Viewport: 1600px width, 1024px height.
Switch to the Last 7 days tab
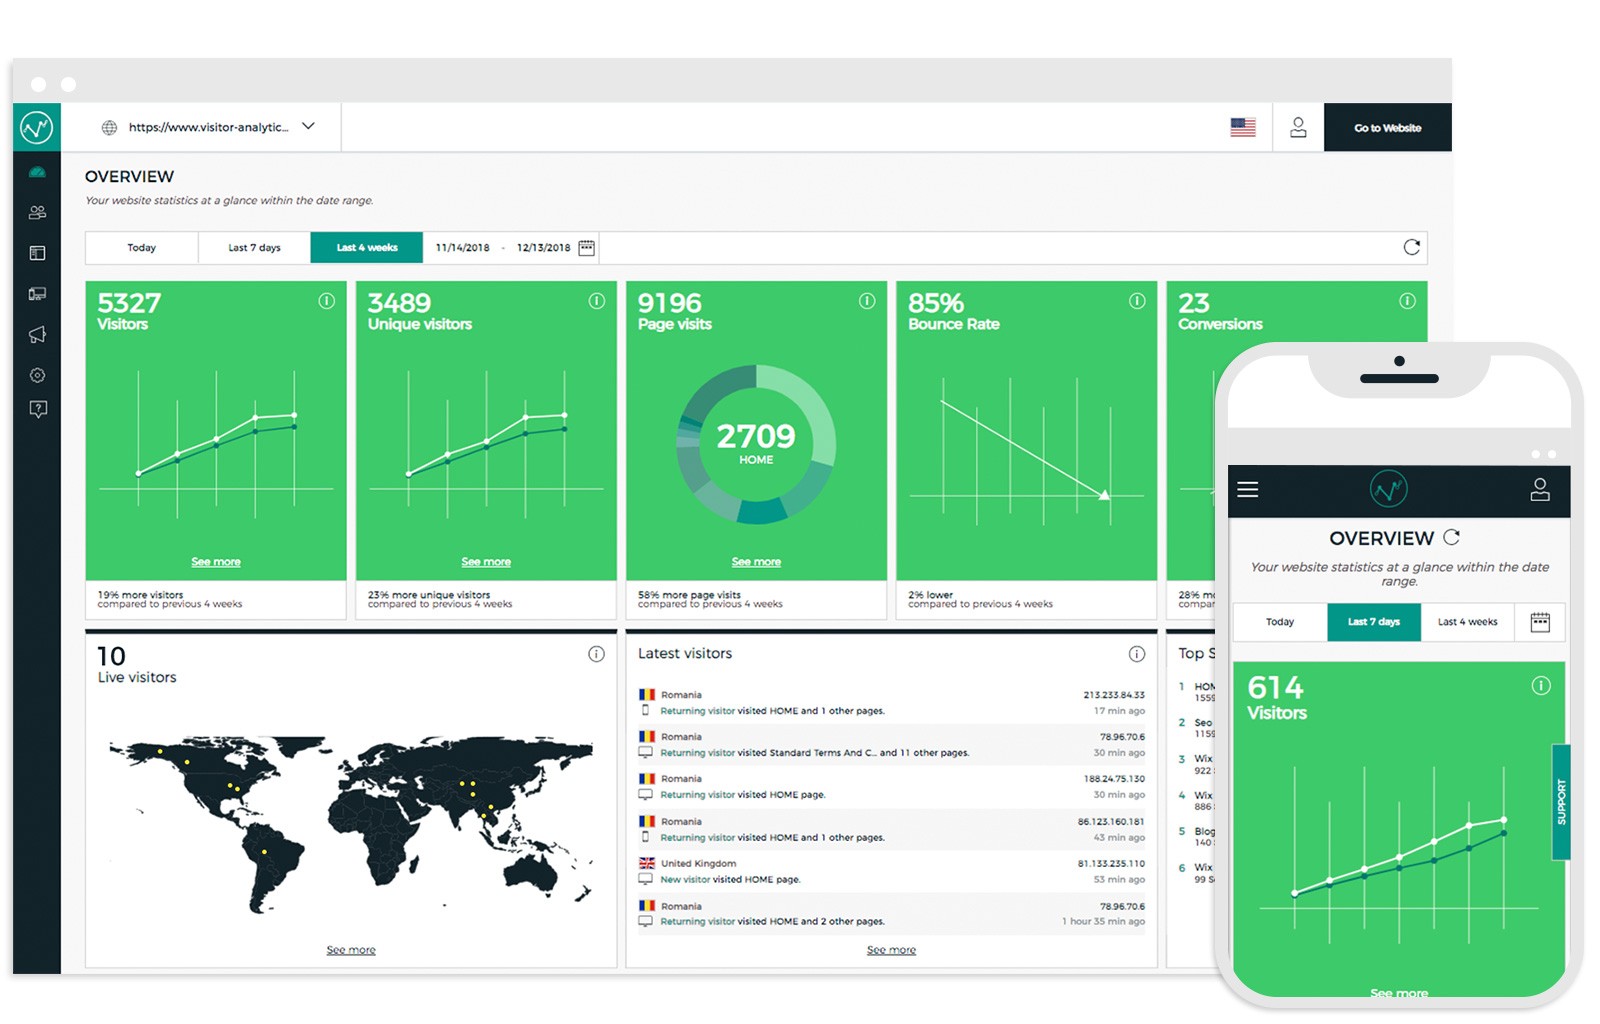point(254,247)
